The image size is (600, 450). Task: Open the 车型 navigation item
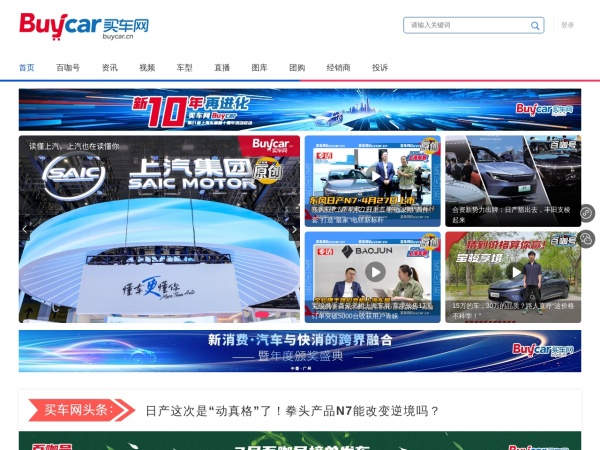pyautogui.click(x=184, y=68)
